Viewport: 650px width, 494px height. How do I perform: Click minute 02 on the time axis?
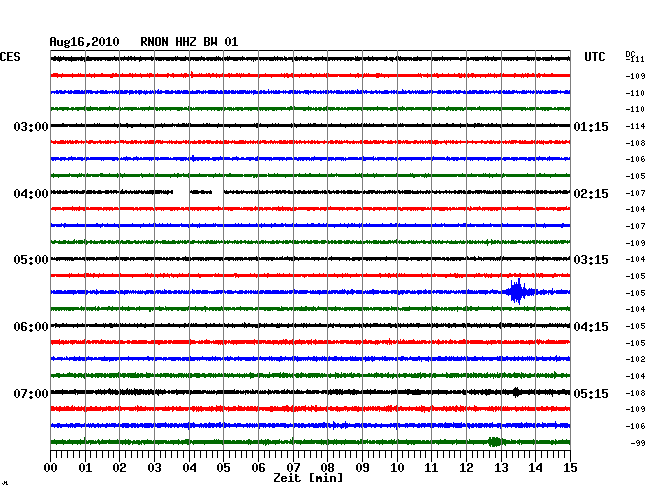[119, 467]
